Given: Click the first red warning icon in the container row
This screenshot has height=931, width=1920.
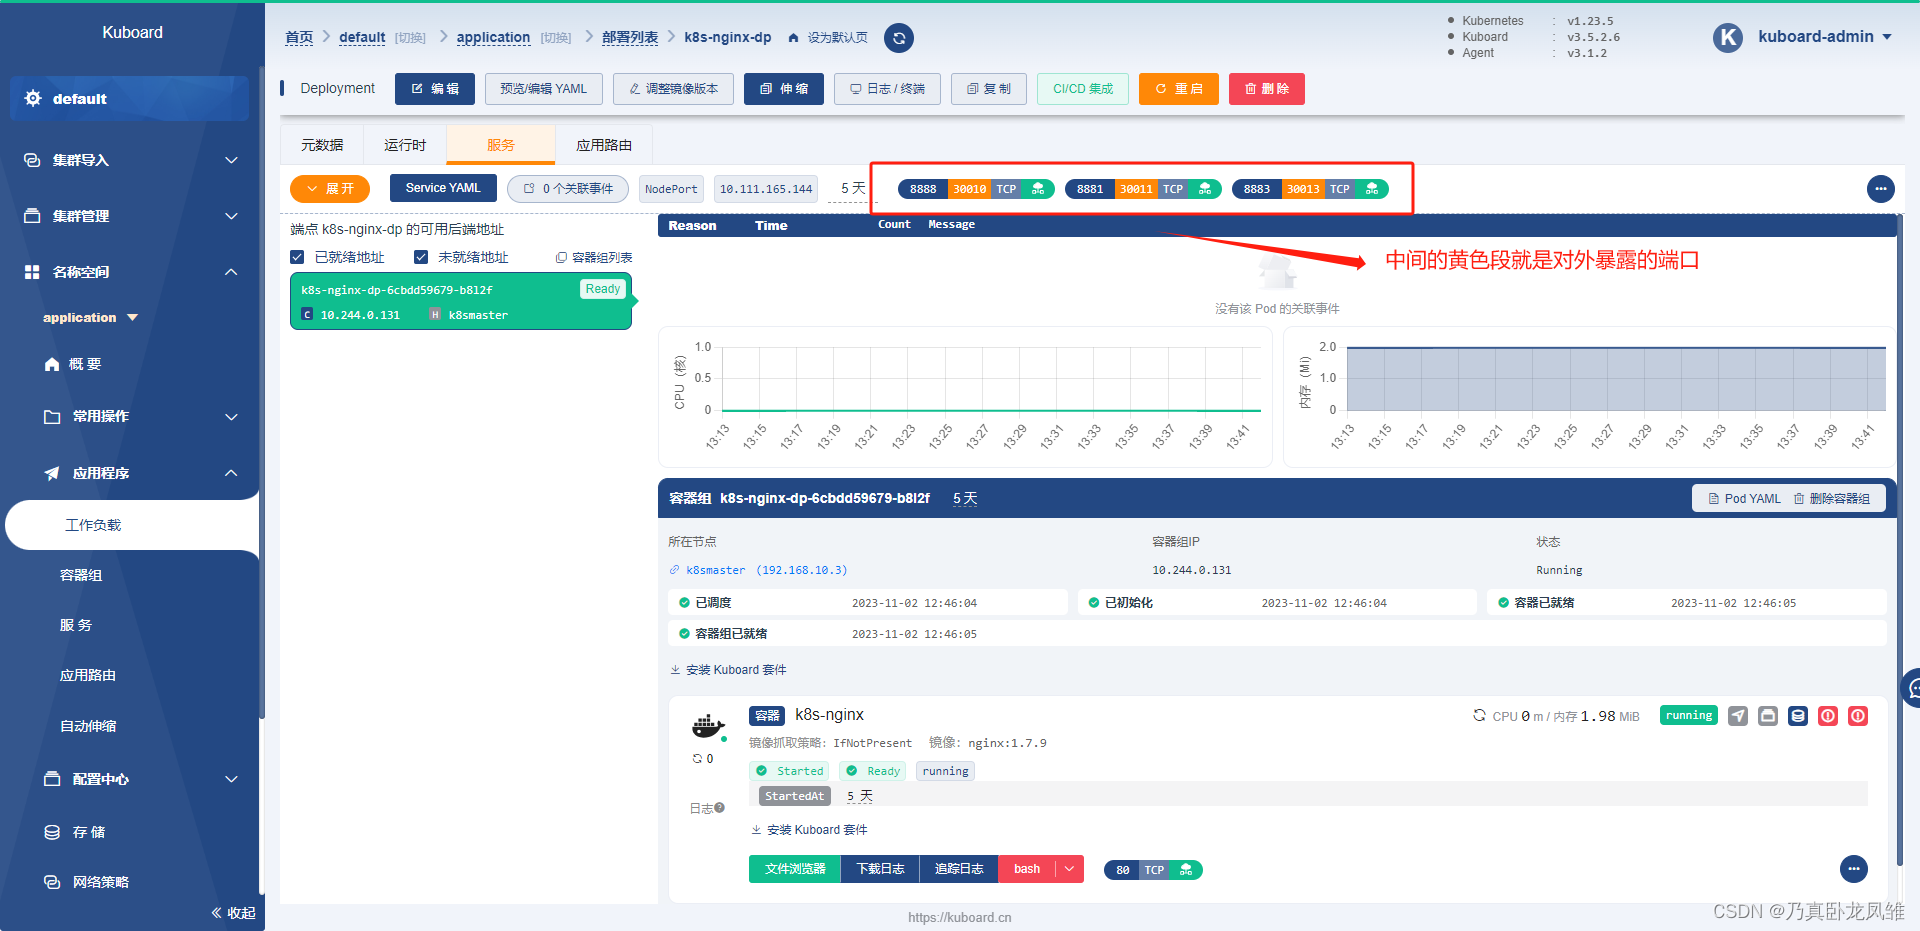Looking at the screenshot, I should pyautogui.click(x=1828, y=716).
